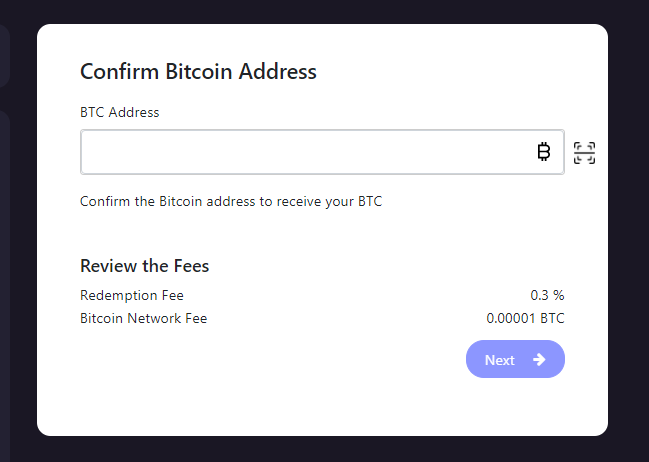Click the arrow icon on Next button
Screen dimensions: 649x462
click(x=539, y=359)
